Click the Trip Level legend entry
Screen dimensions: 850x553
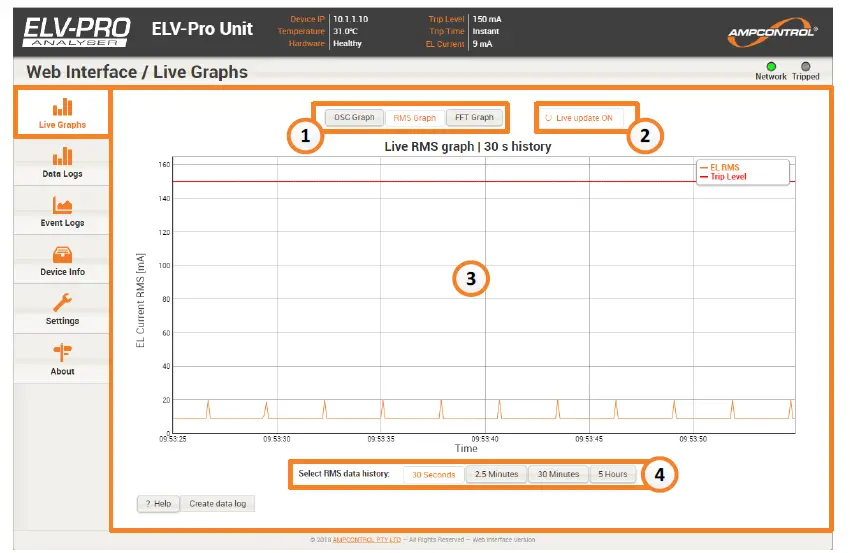[723, 176]
